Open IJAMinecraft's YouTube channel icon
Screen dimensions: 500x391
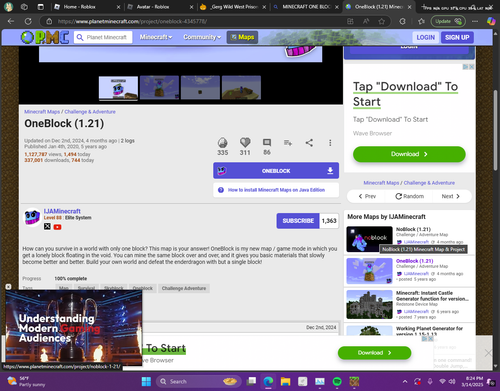click(x=57, y=227)
